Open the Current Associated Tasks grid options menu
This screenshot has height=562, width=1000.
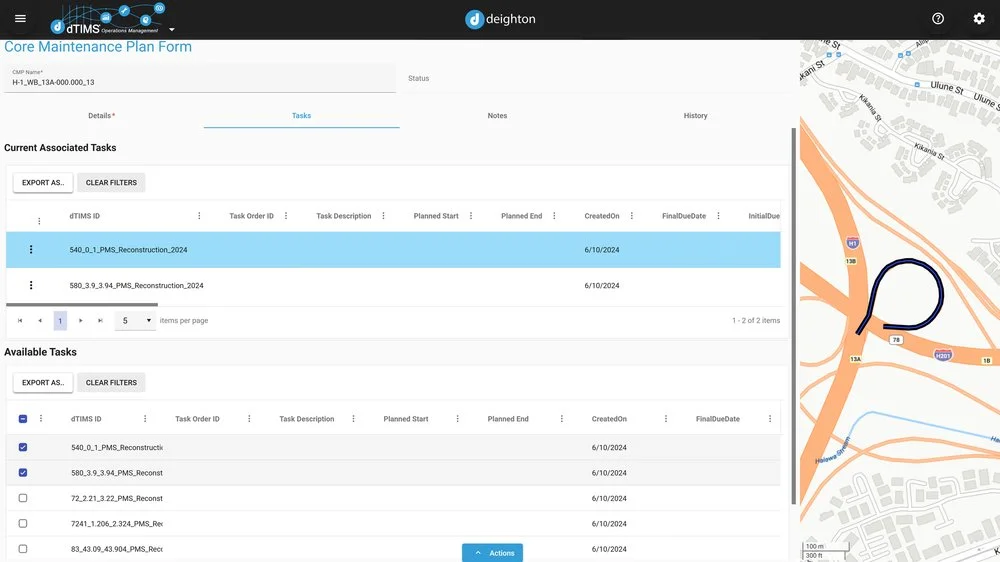coord(39,221)
